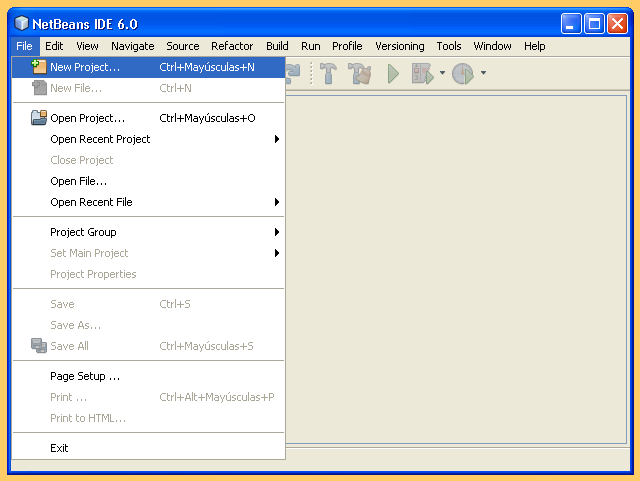The image size is (640, 481).
Task: Click the Build Main Project hammer icon
Action: click(x=328, y=73)
